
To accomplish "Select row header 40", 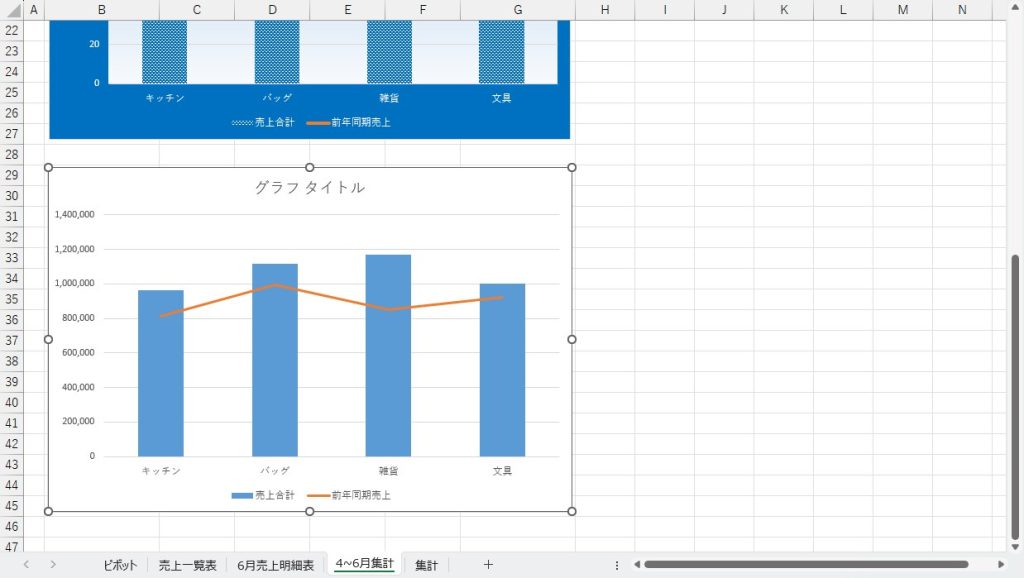I will tap(12, 402).
